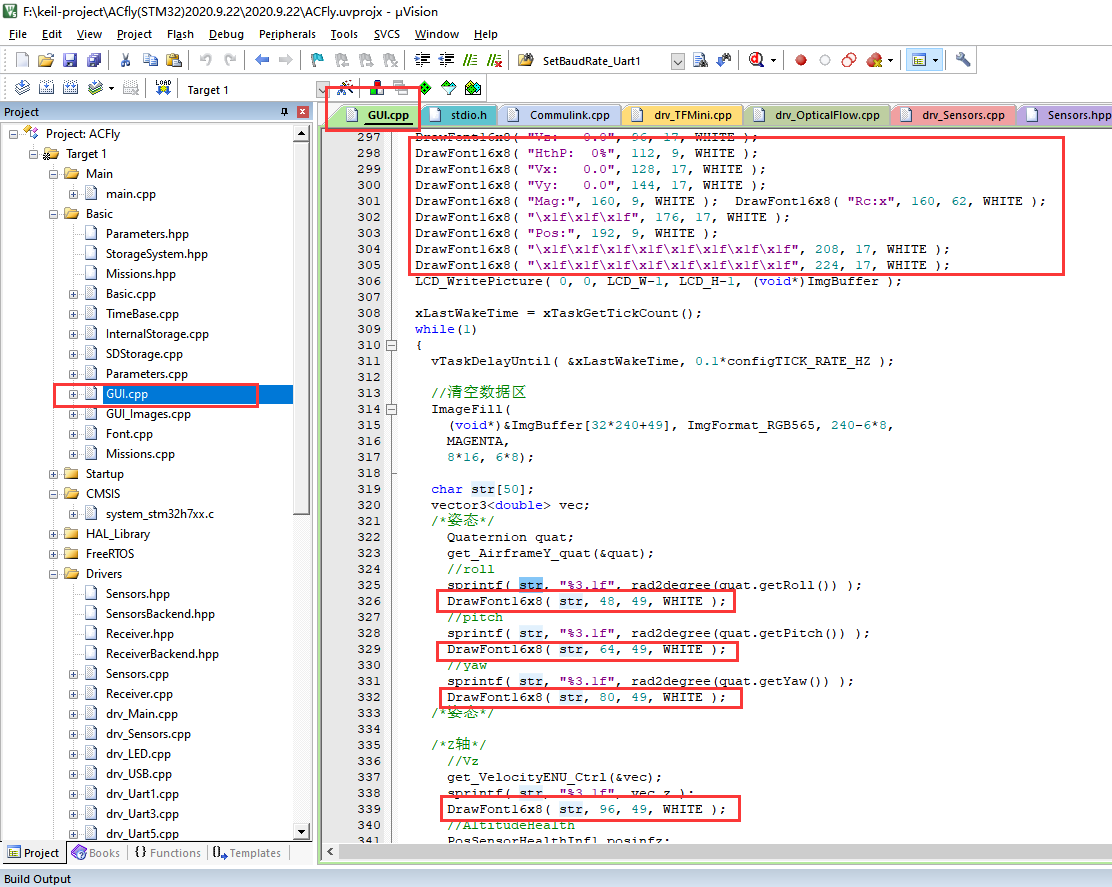Translate current file icon
Screen dimensions: 1112x887
[x=23, y=88]
